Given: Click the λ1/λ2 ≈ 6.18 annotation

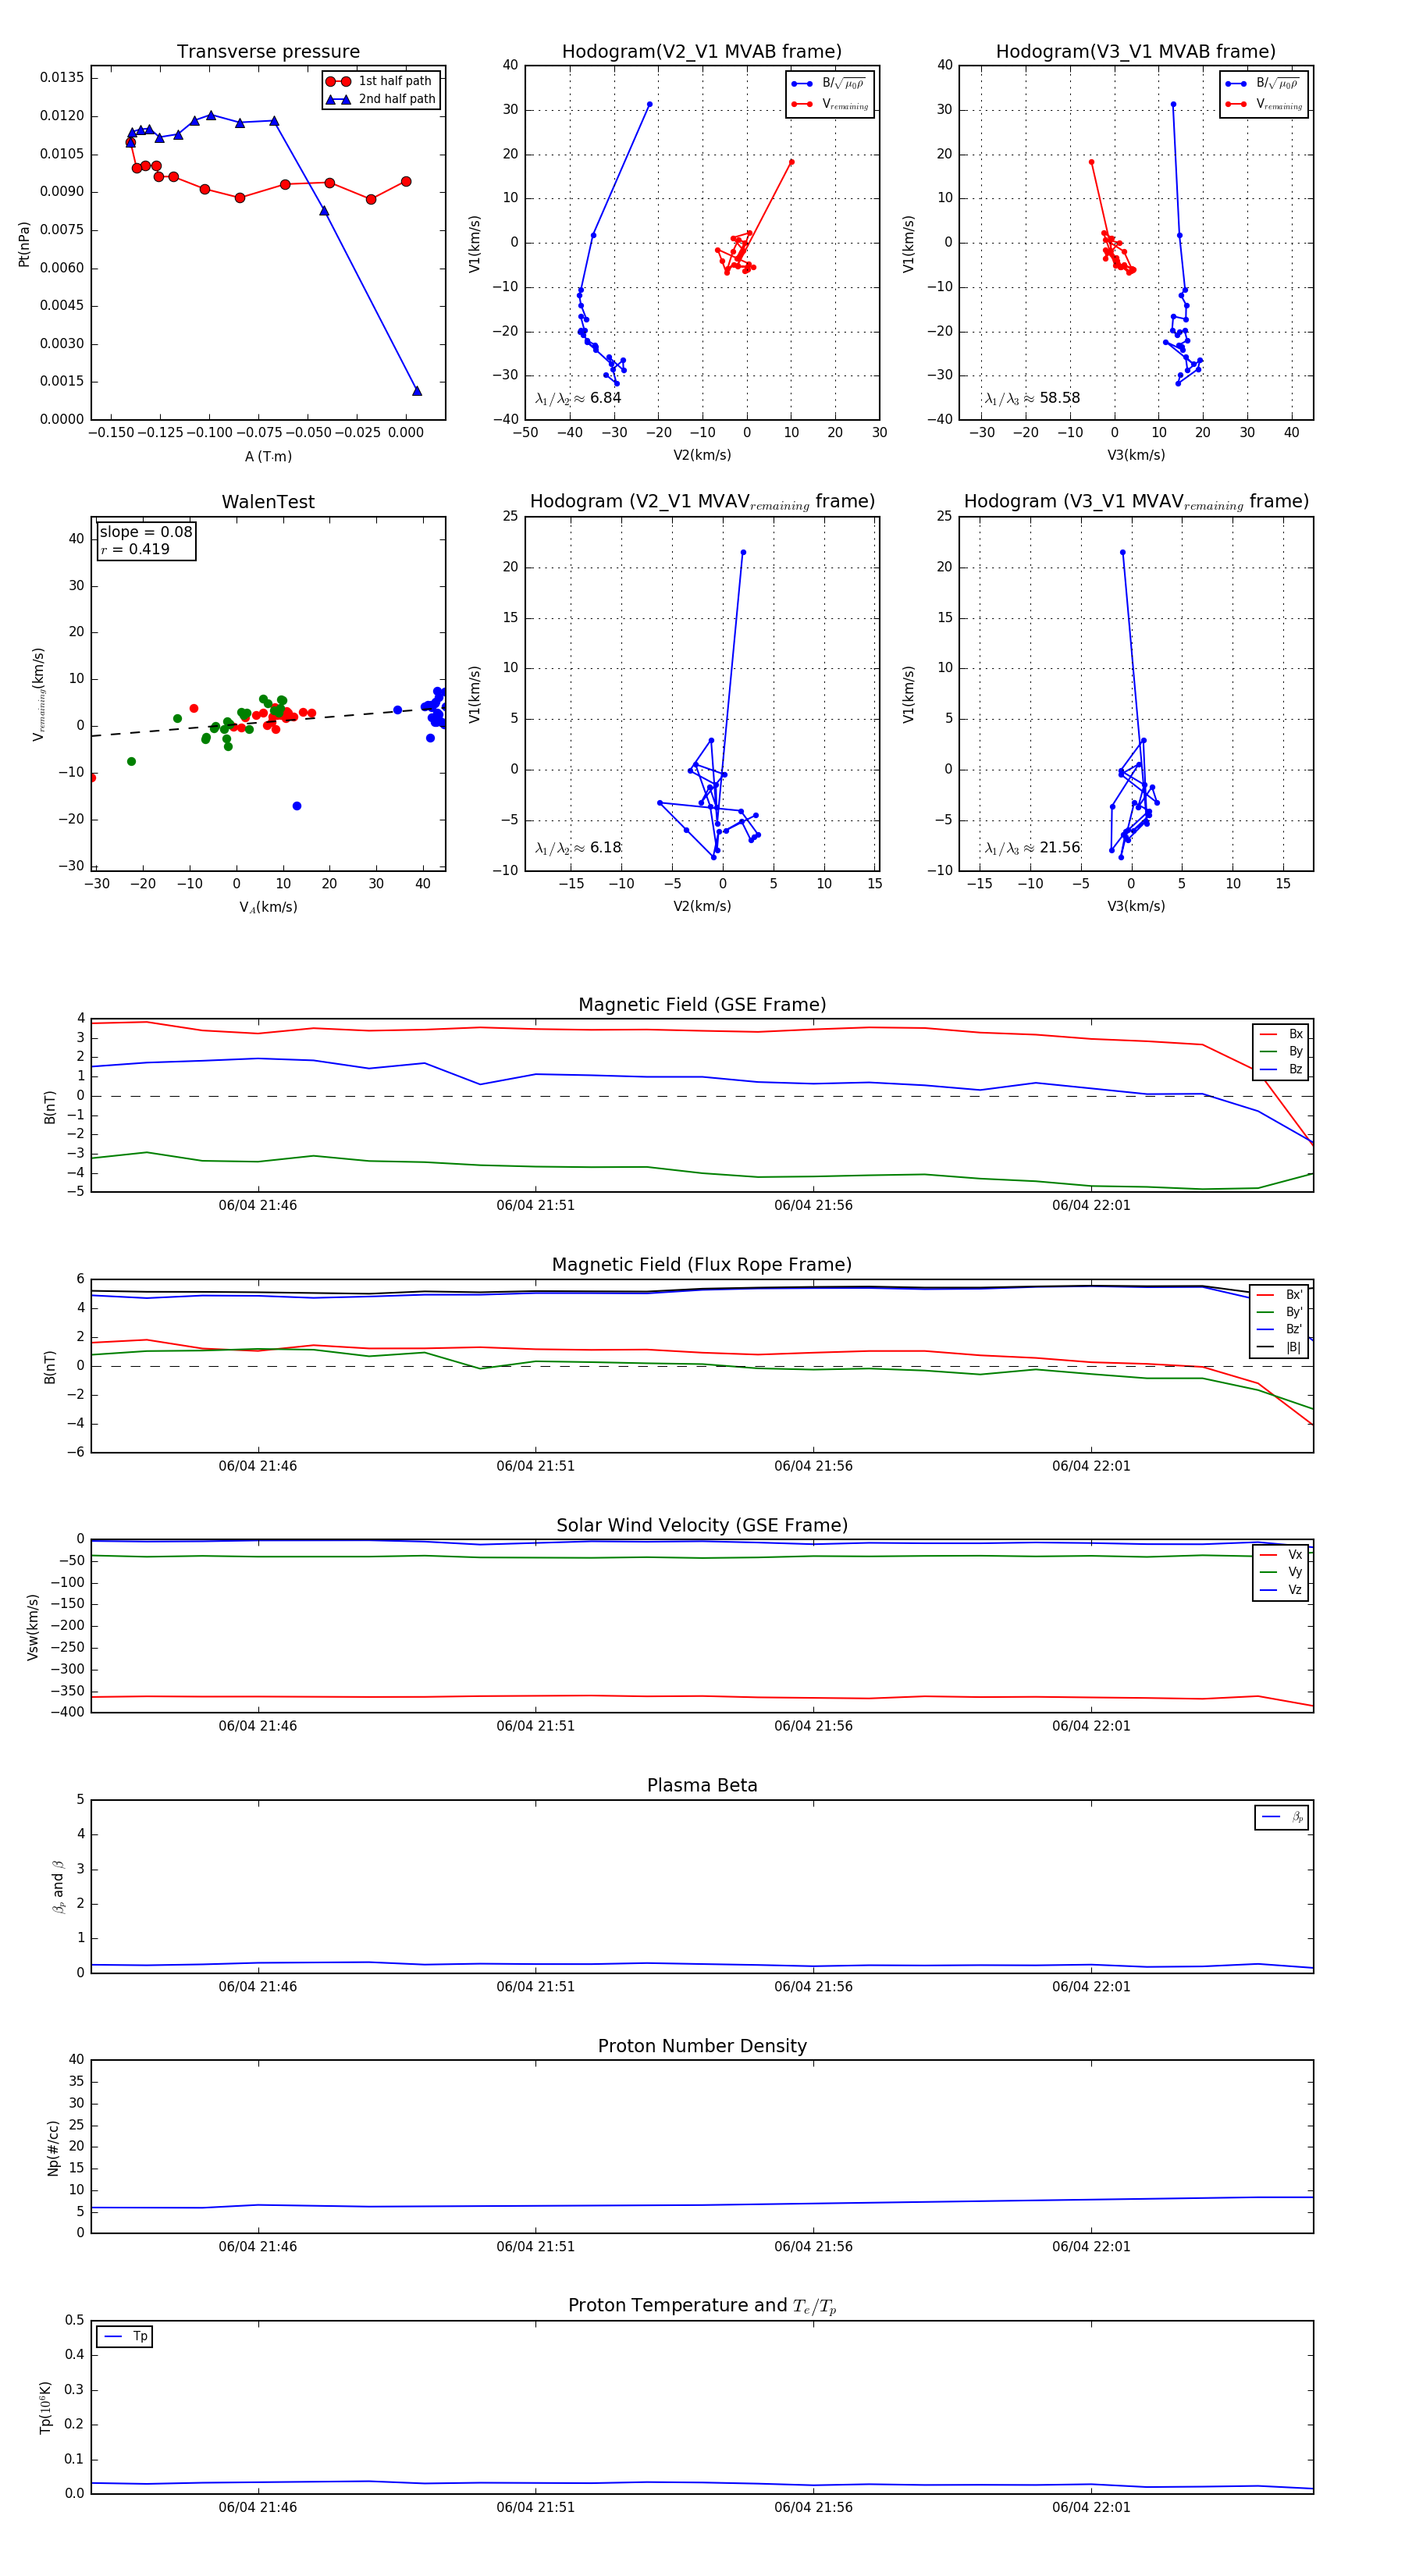Looking at the screenshot, I should coord(578,848).
